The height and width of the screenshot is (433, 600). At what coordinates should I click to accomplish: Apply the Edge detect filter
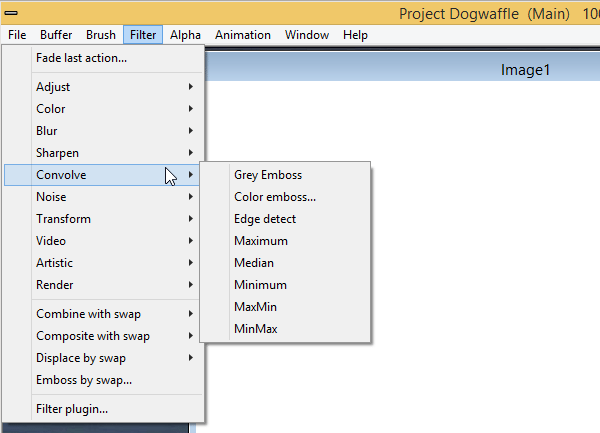285,219
